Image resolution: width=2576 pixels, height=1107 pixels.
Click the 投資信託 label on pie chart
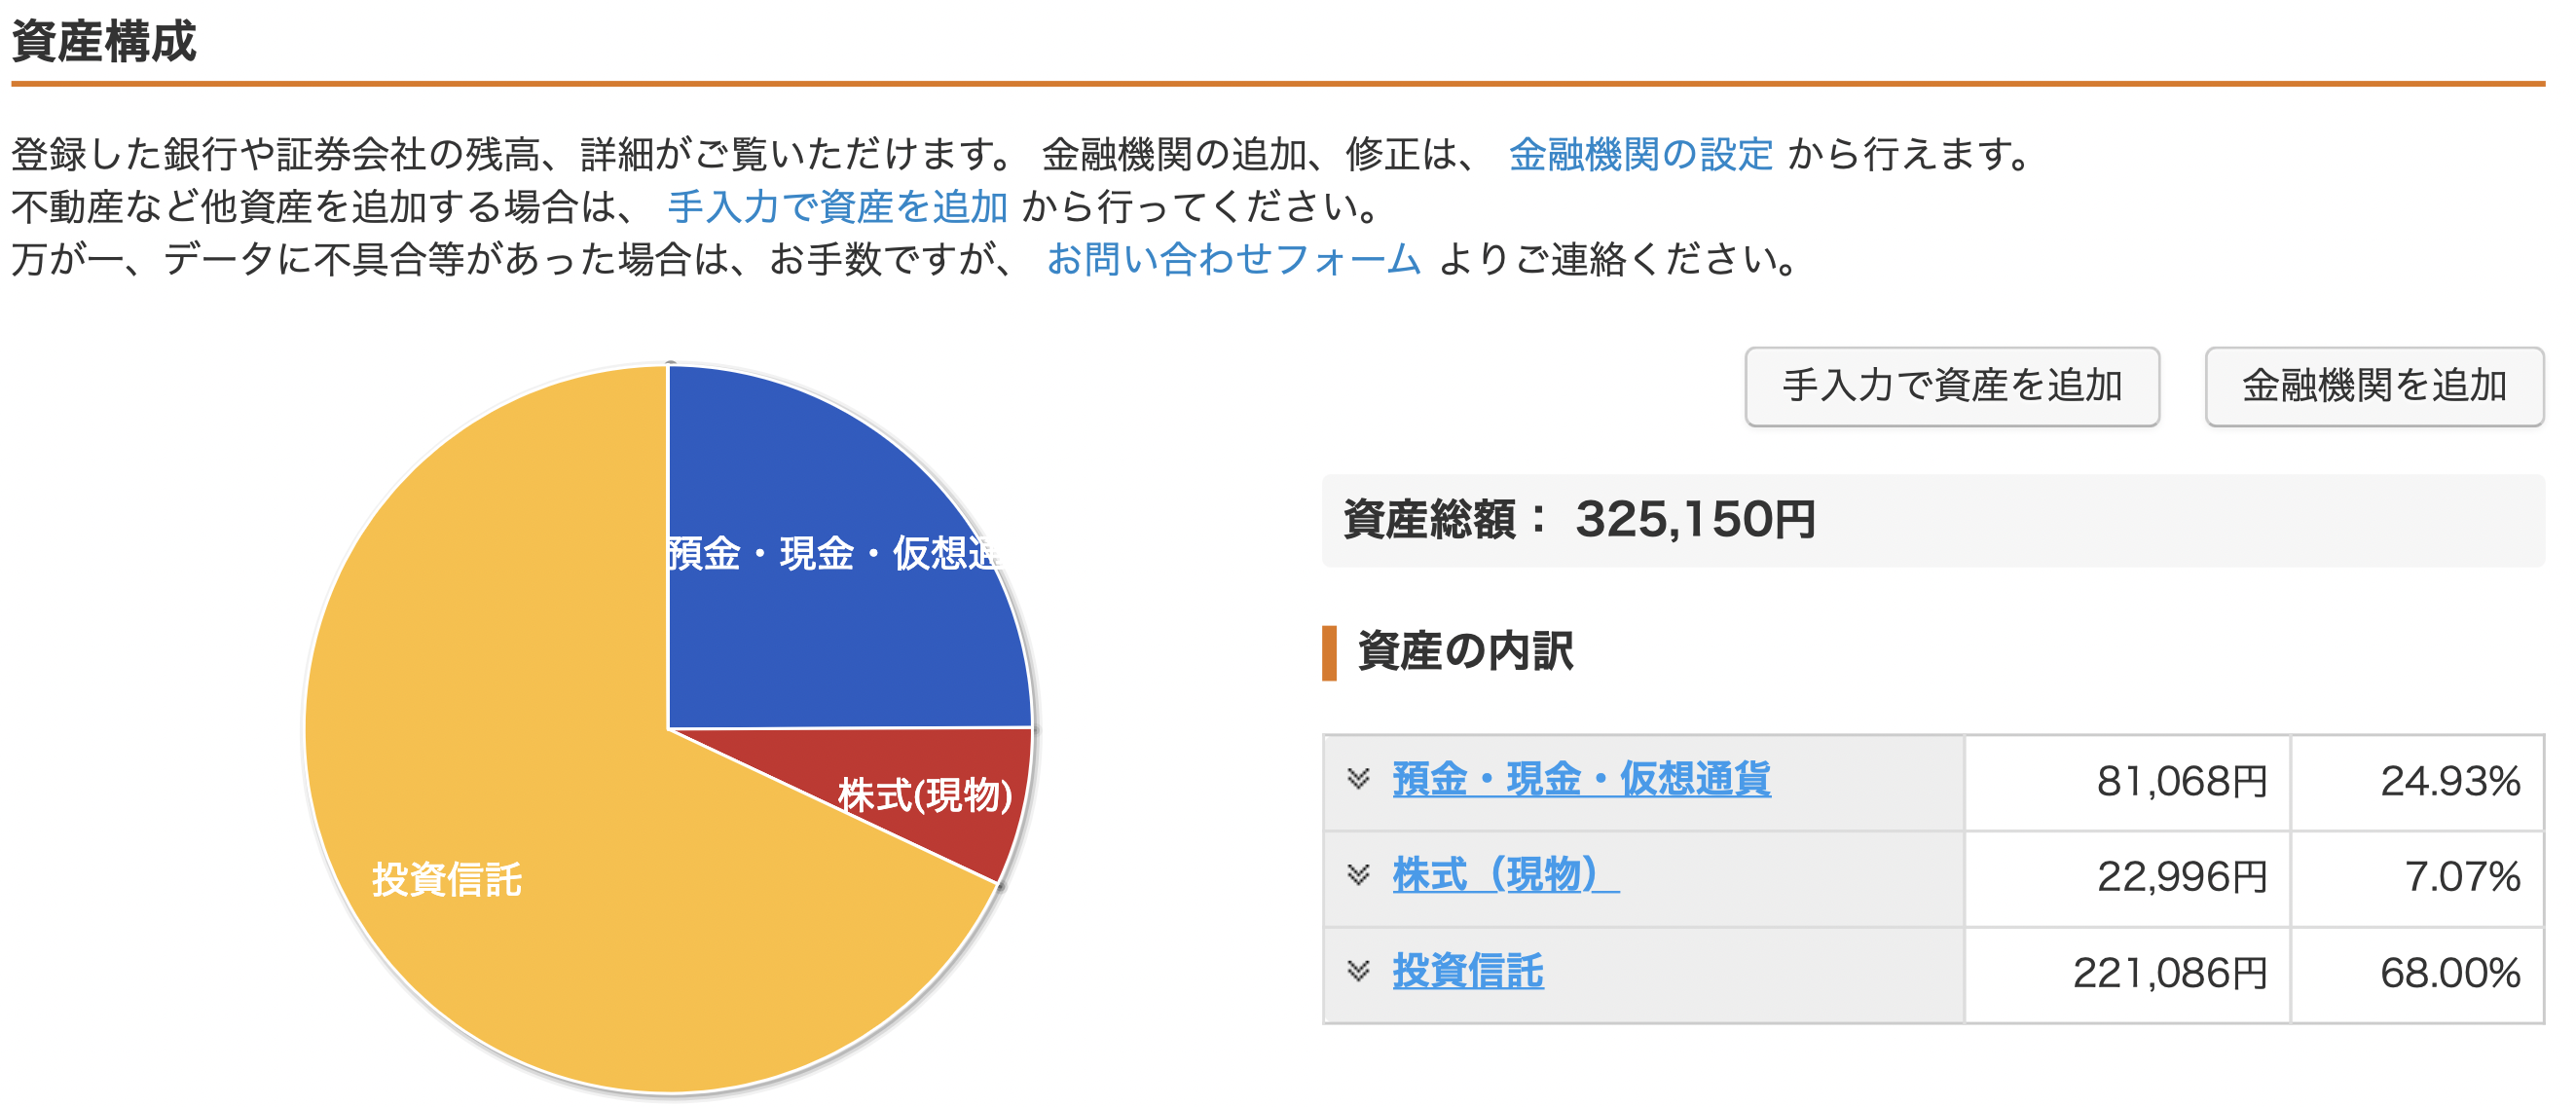coord(447,880)
